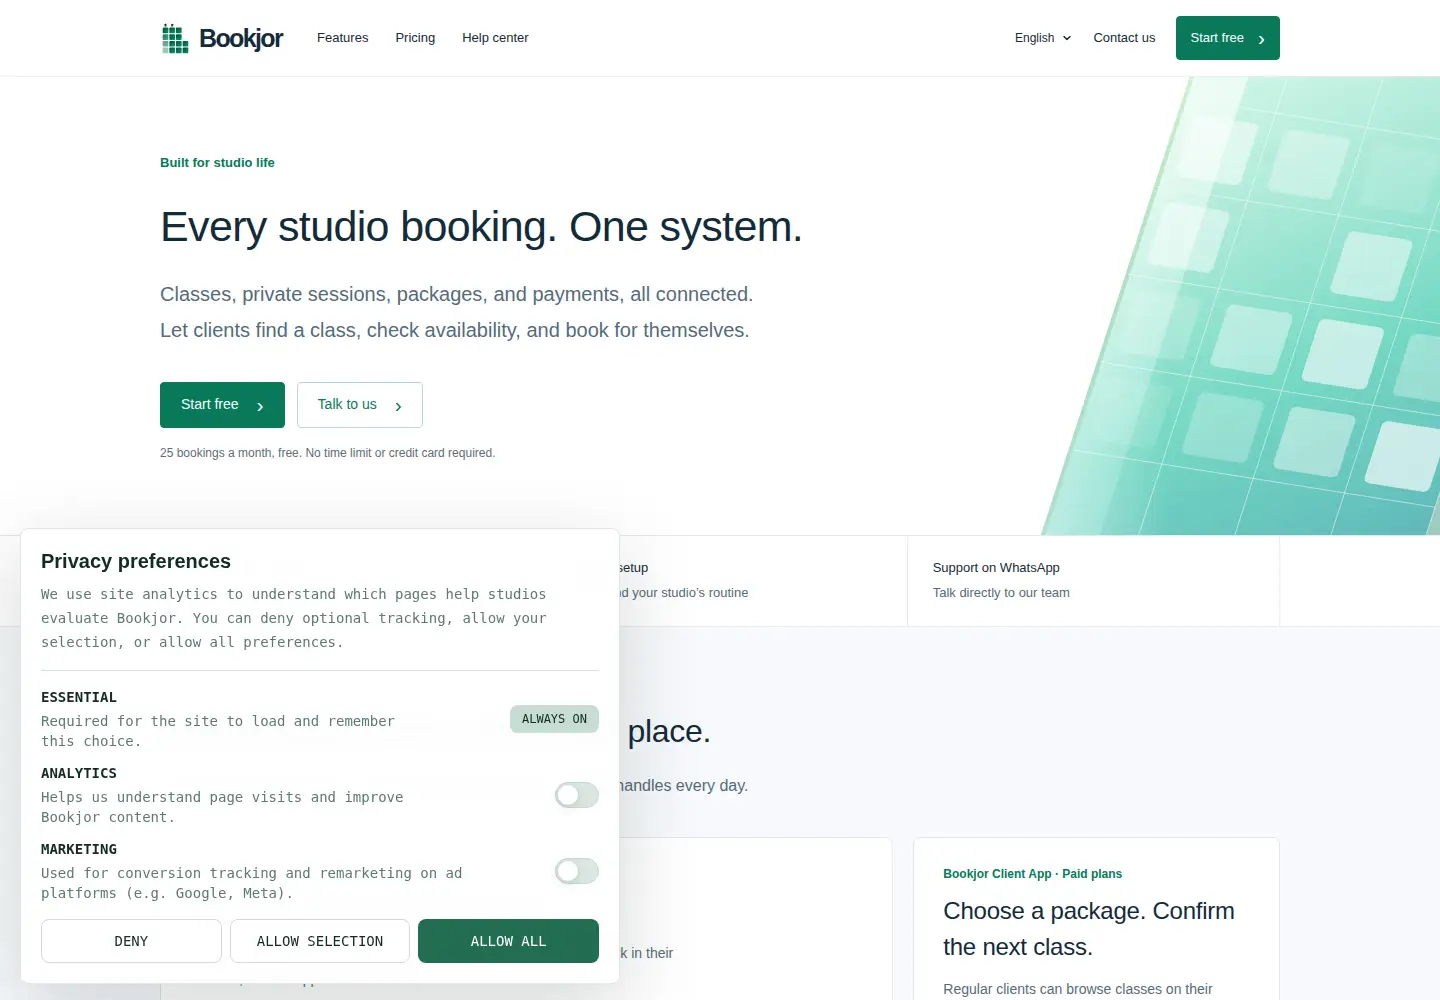Click 'Talk directly to our team' text
Image resolution: width=1440 pixels, height=1000 pixels.
pyautogui.click(x=1001, y=593)
